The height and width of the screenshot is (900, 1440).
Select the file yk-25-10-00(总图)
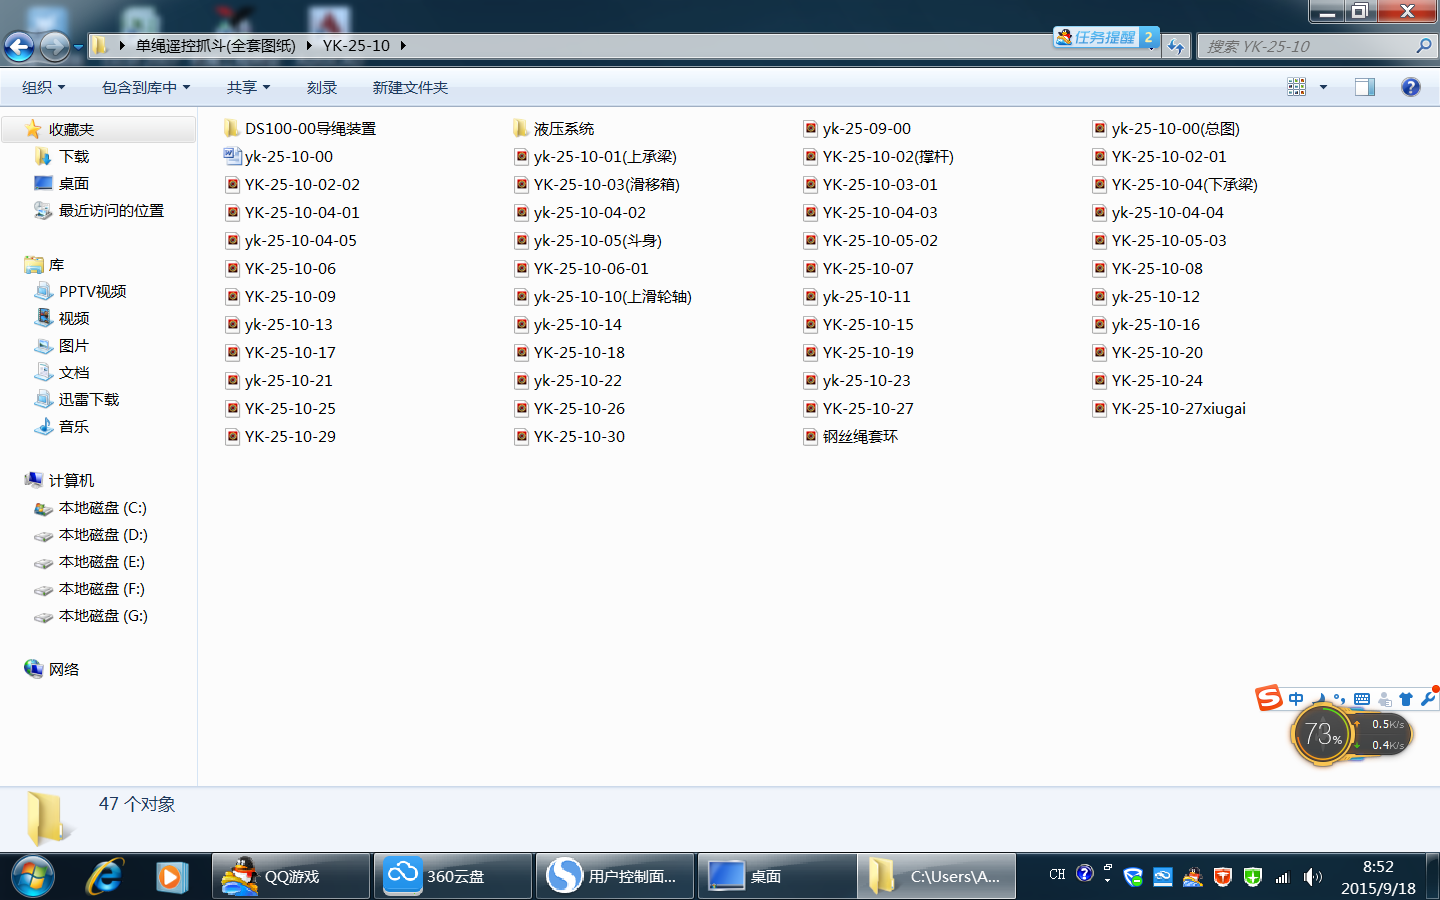click(x=1175, y=128)
